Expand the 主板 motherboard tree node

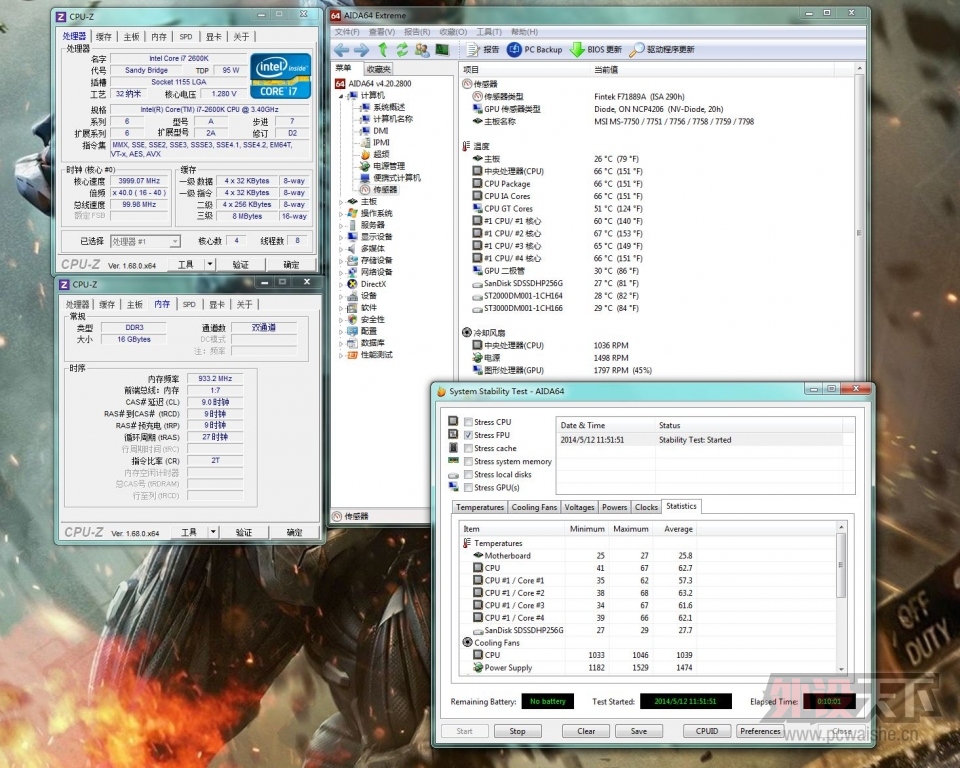point(342,201)
